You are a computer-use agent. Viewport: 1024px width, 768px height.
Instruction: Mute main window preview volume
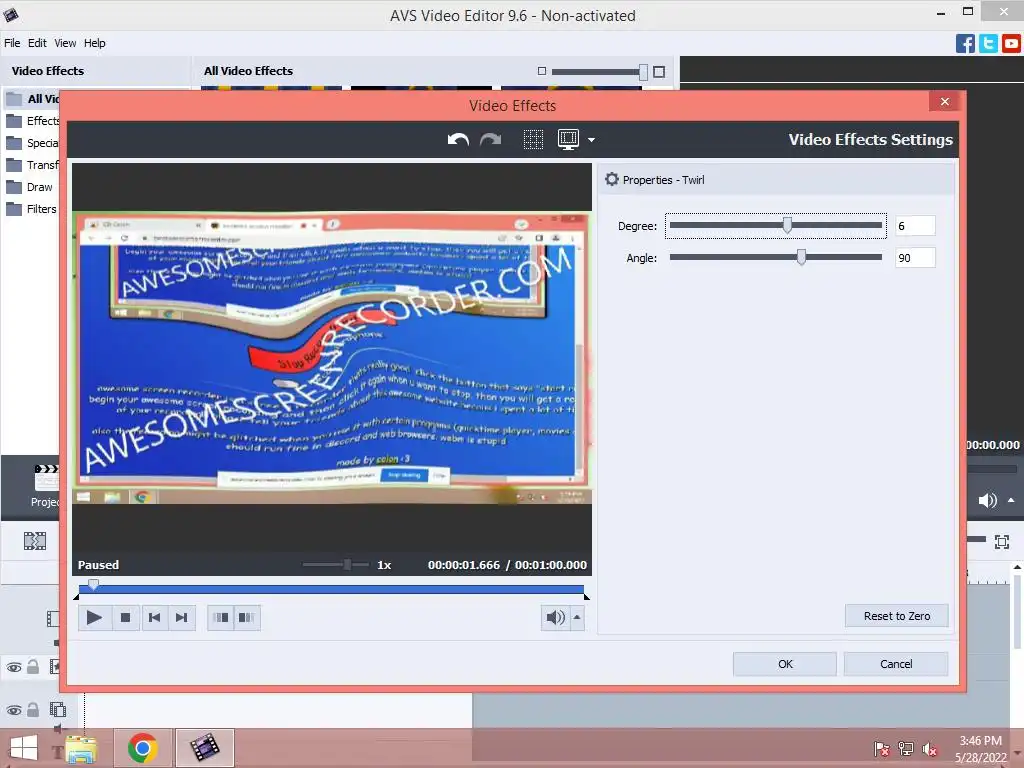(x=987, y=501)
